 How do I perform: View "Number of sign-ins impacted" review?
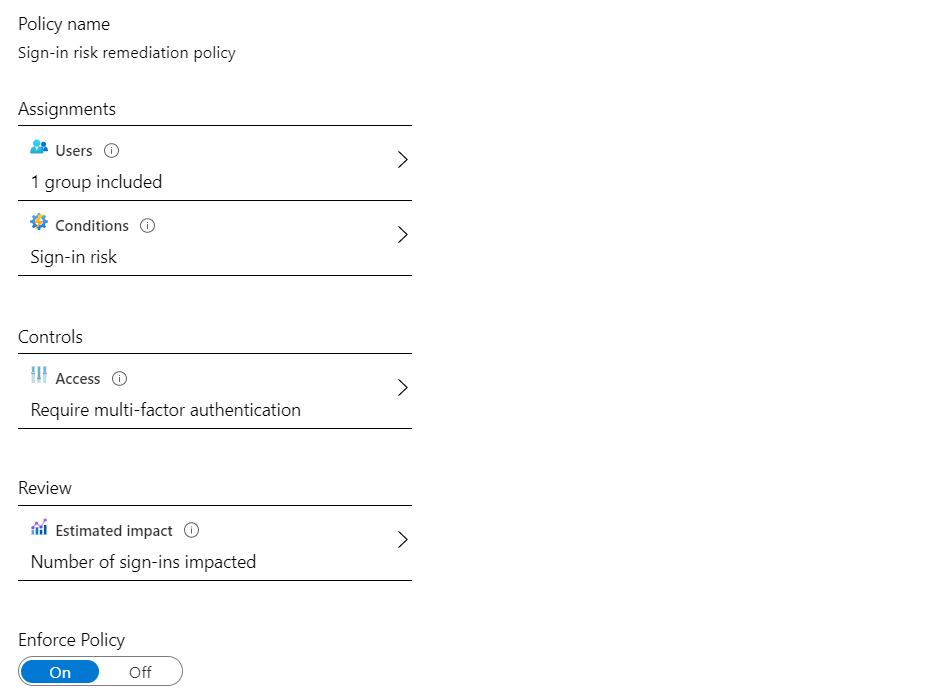pos(143,562)
